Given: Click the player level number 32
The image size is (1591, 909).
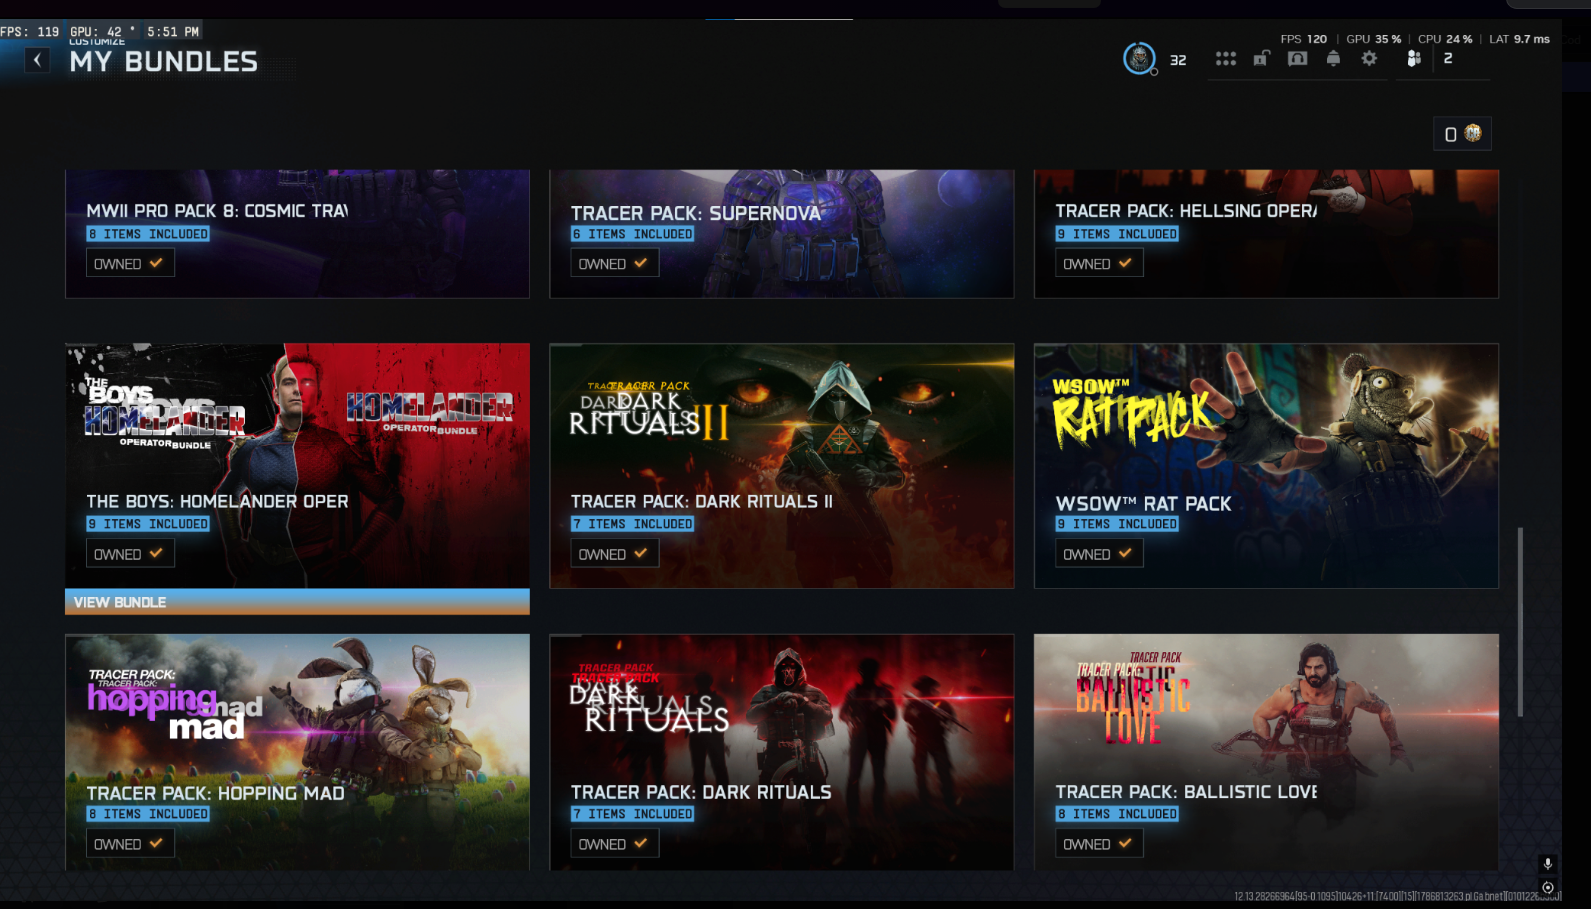Looking at the screenshot, I should click(1178, 60).
